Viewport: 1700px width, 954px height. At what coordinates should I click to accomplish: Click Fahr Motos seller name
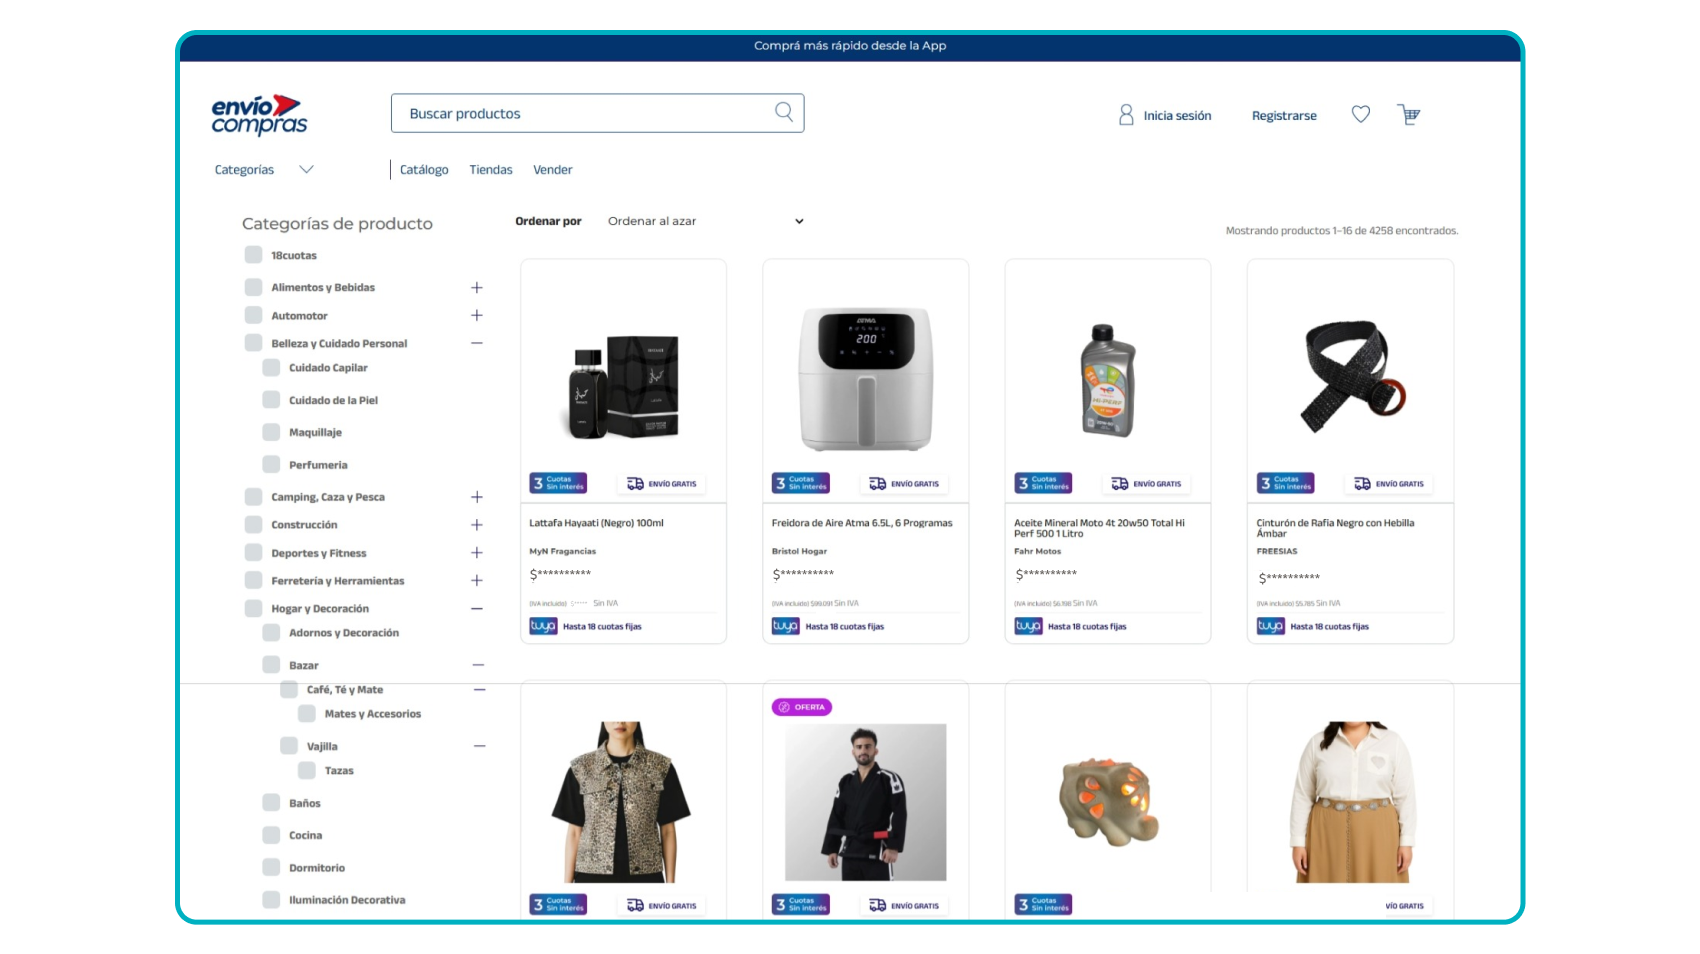tap(1037, 551)
